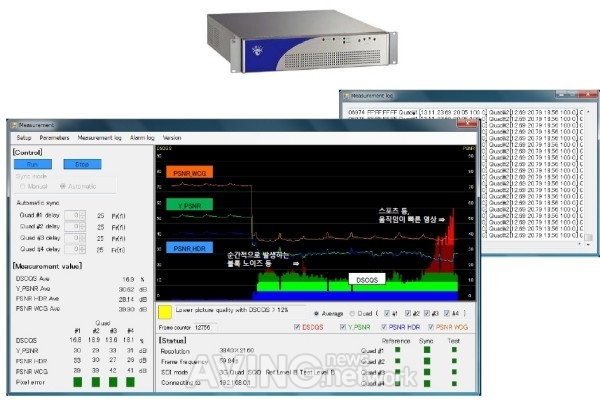Click the Measurement log window title icon

346,96
